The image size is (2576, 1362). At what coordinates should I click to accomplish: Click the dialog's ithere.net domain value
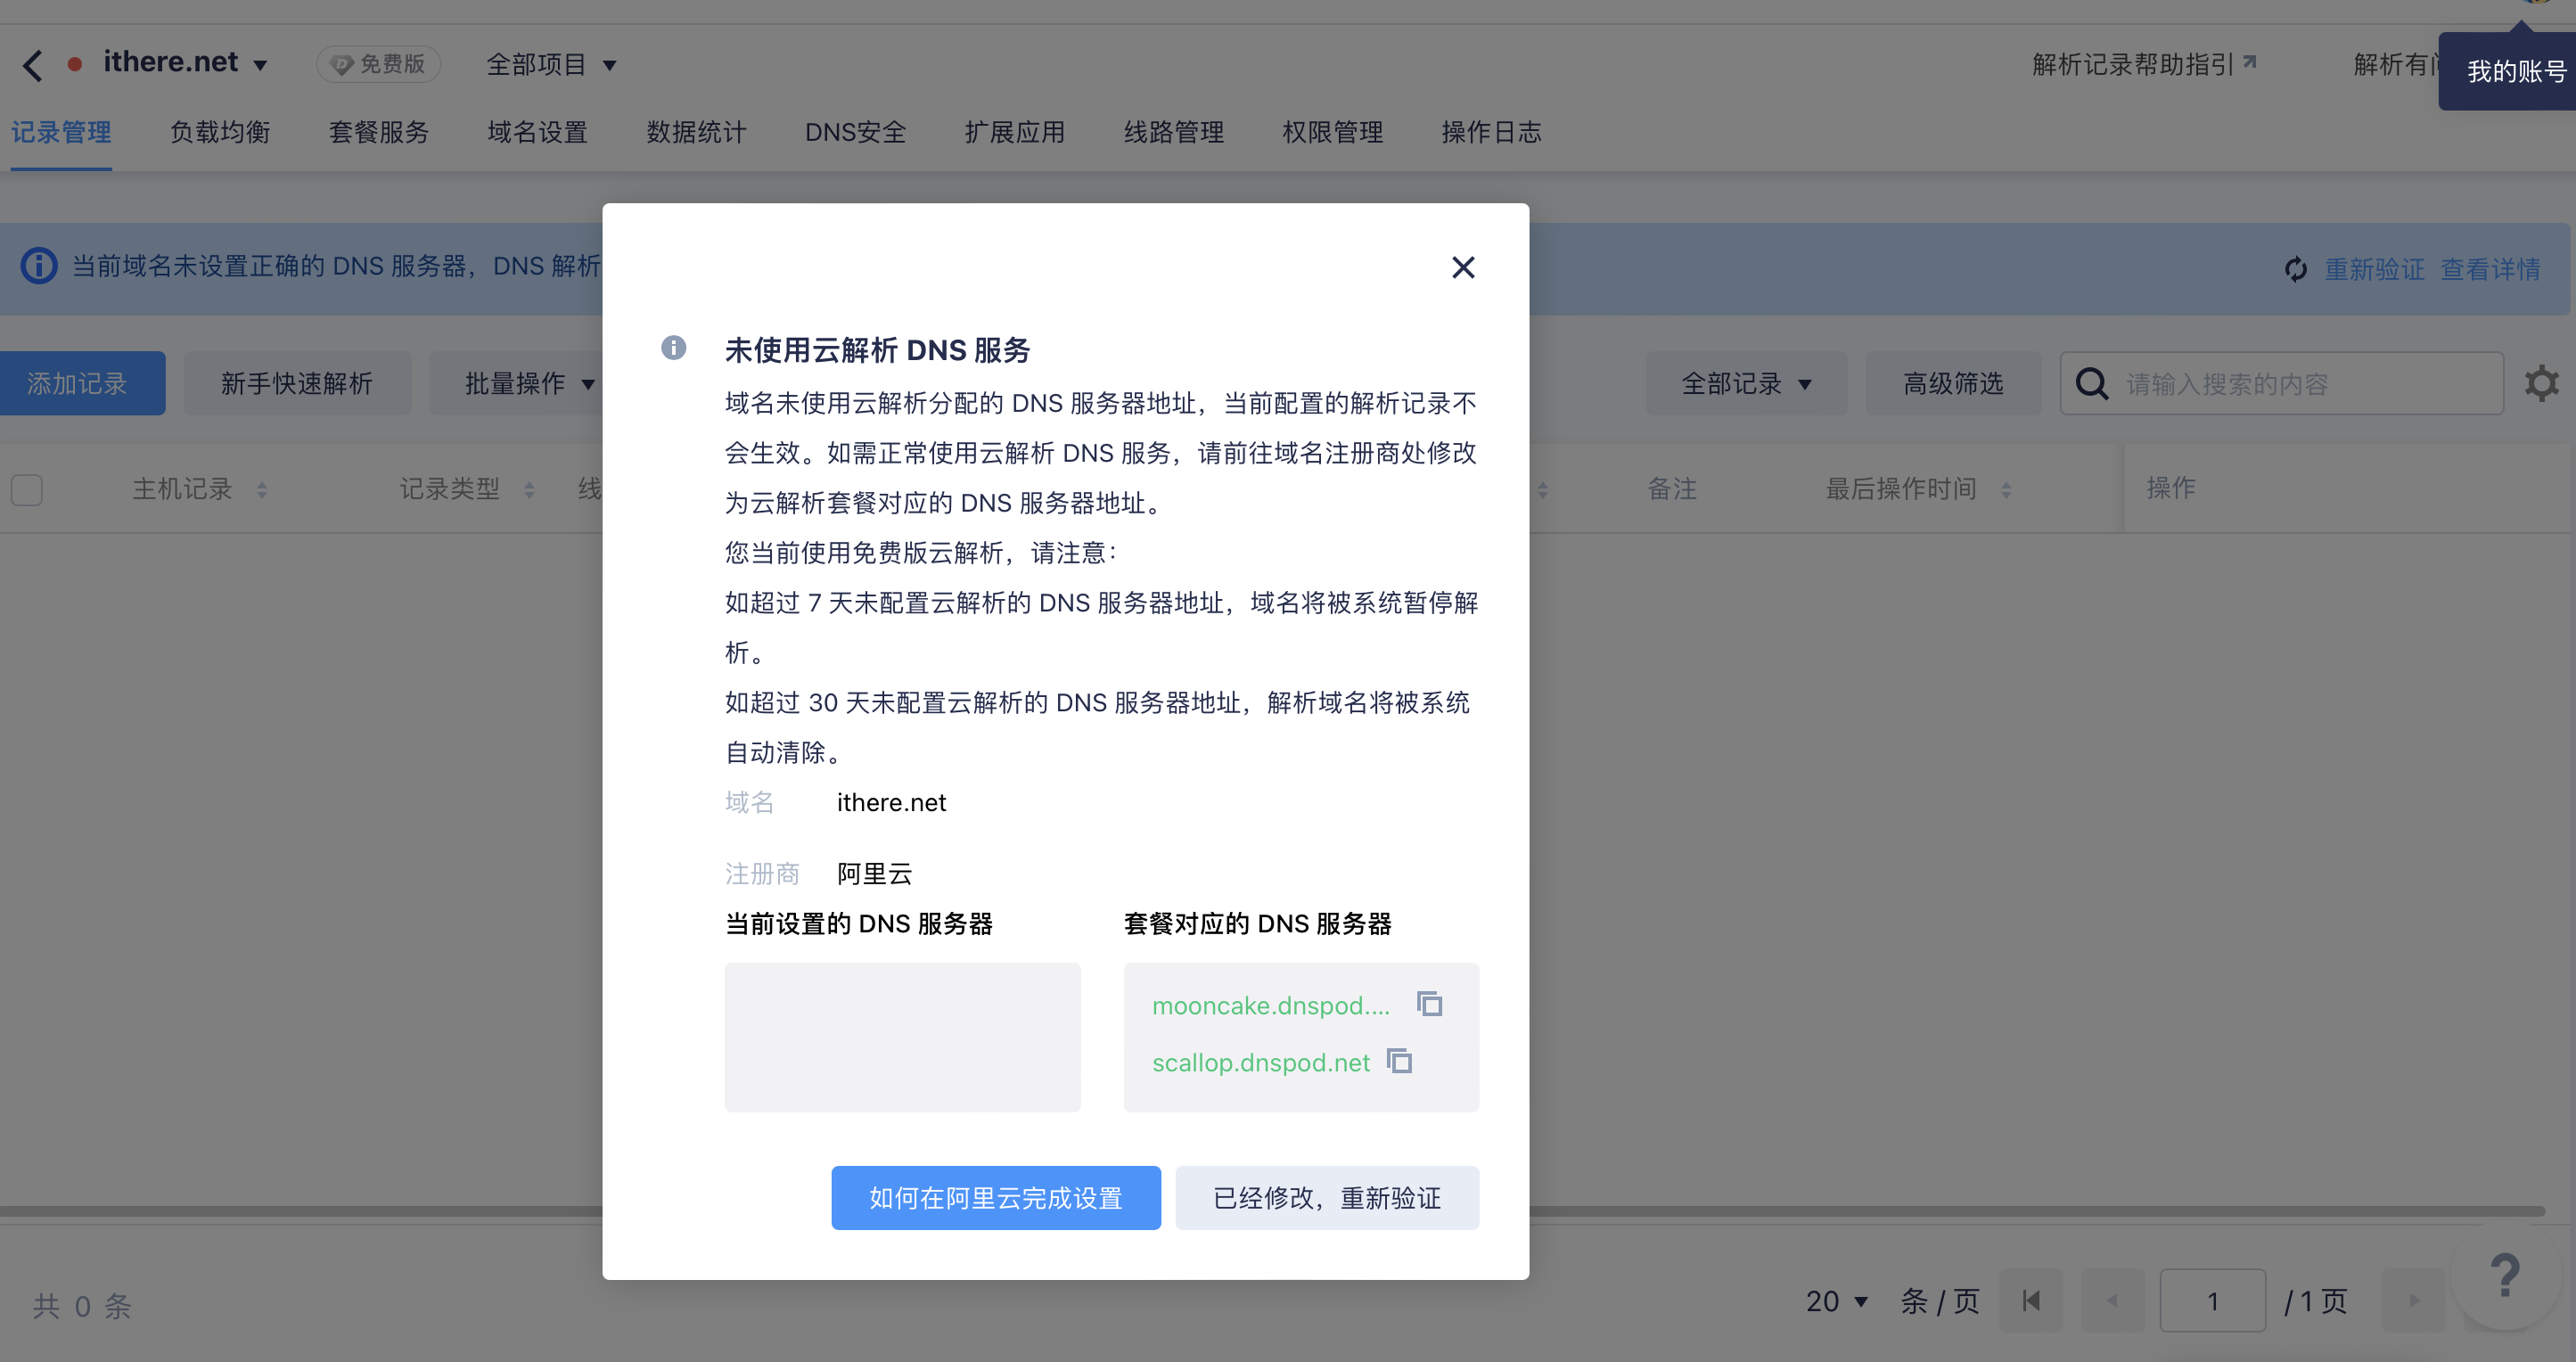click(891, 803)
